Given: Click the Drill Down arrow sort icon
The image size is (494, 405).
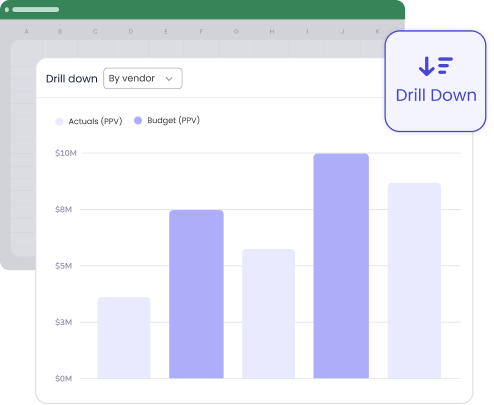Looking at the screenshot, I should point(436,66).
